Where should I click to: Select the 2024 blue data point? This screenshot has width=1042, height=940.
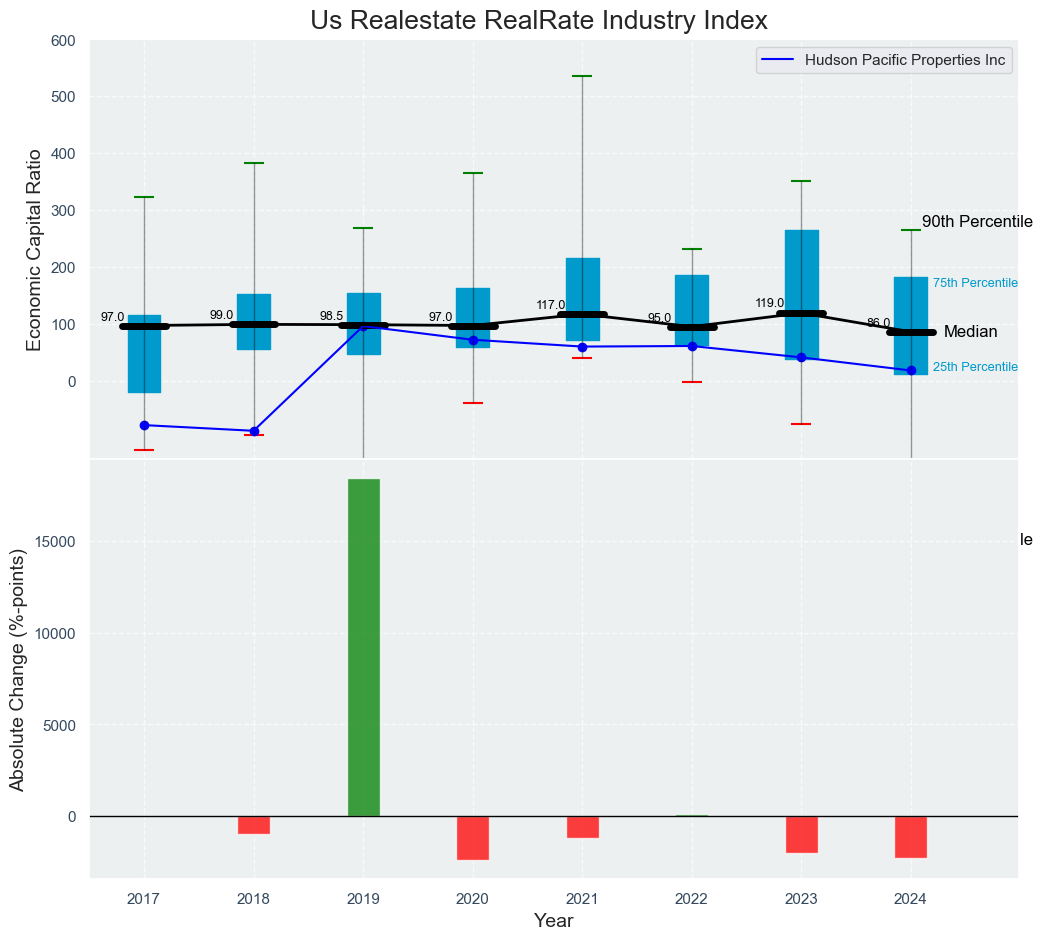(x=911, y=371)
